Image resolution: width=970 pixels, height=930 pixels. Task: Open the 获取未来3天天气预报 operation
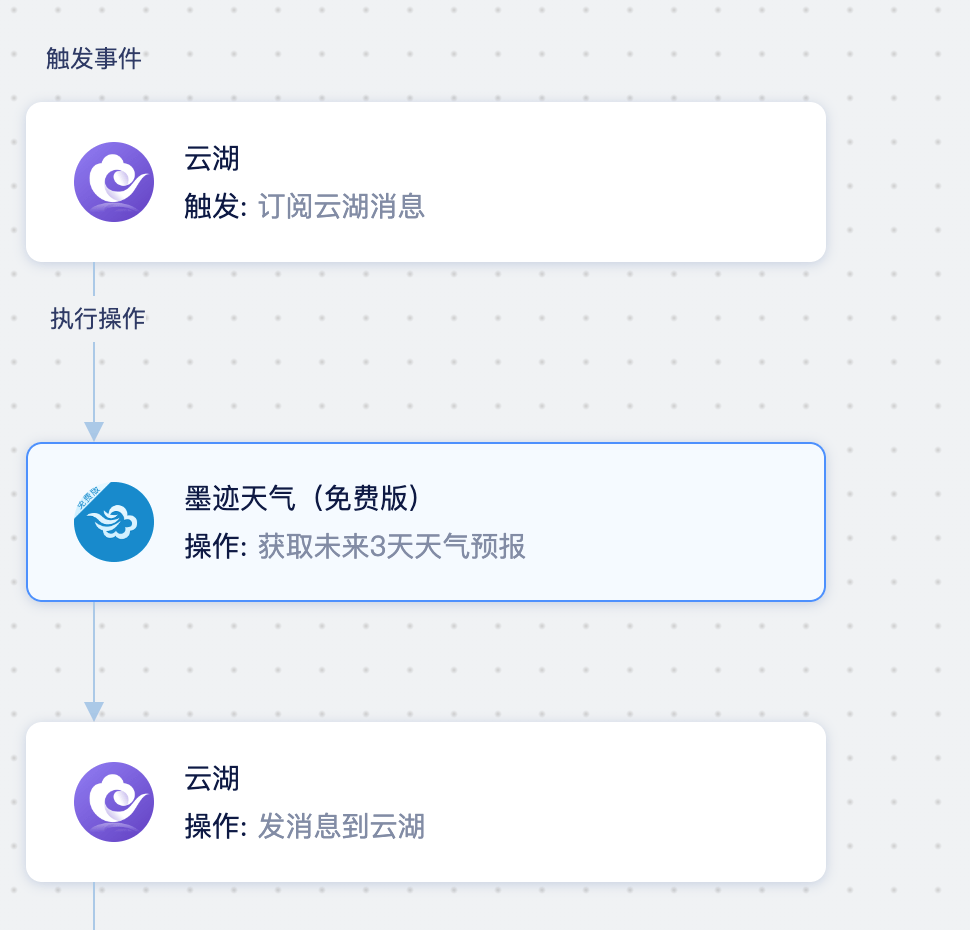[x=392, y=546]
